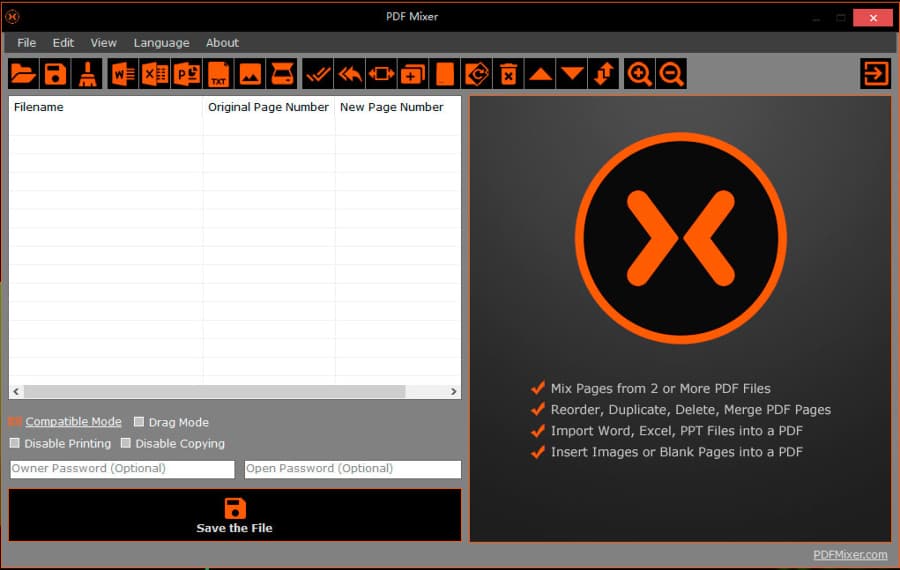Click the fit width toolbar icon
The width and height of the screenshot is (900, 570).
(381, 74)
